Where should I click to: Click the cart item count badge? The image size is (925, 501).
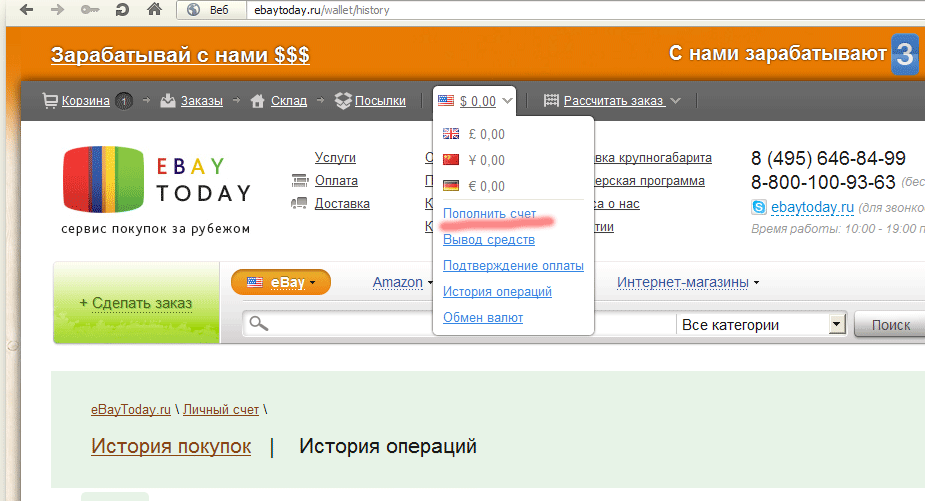(x=124, y=101)
